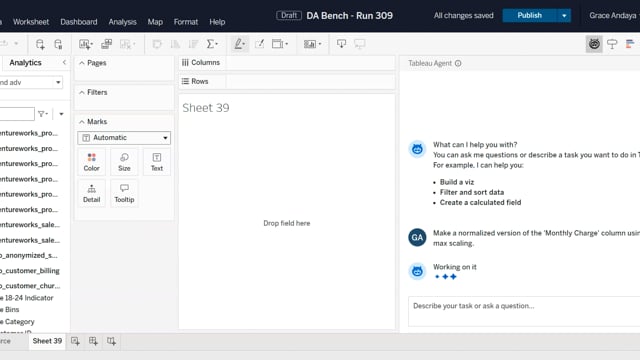
Task: Select the Sheet 39 tab
Action: tap(47, 341)
